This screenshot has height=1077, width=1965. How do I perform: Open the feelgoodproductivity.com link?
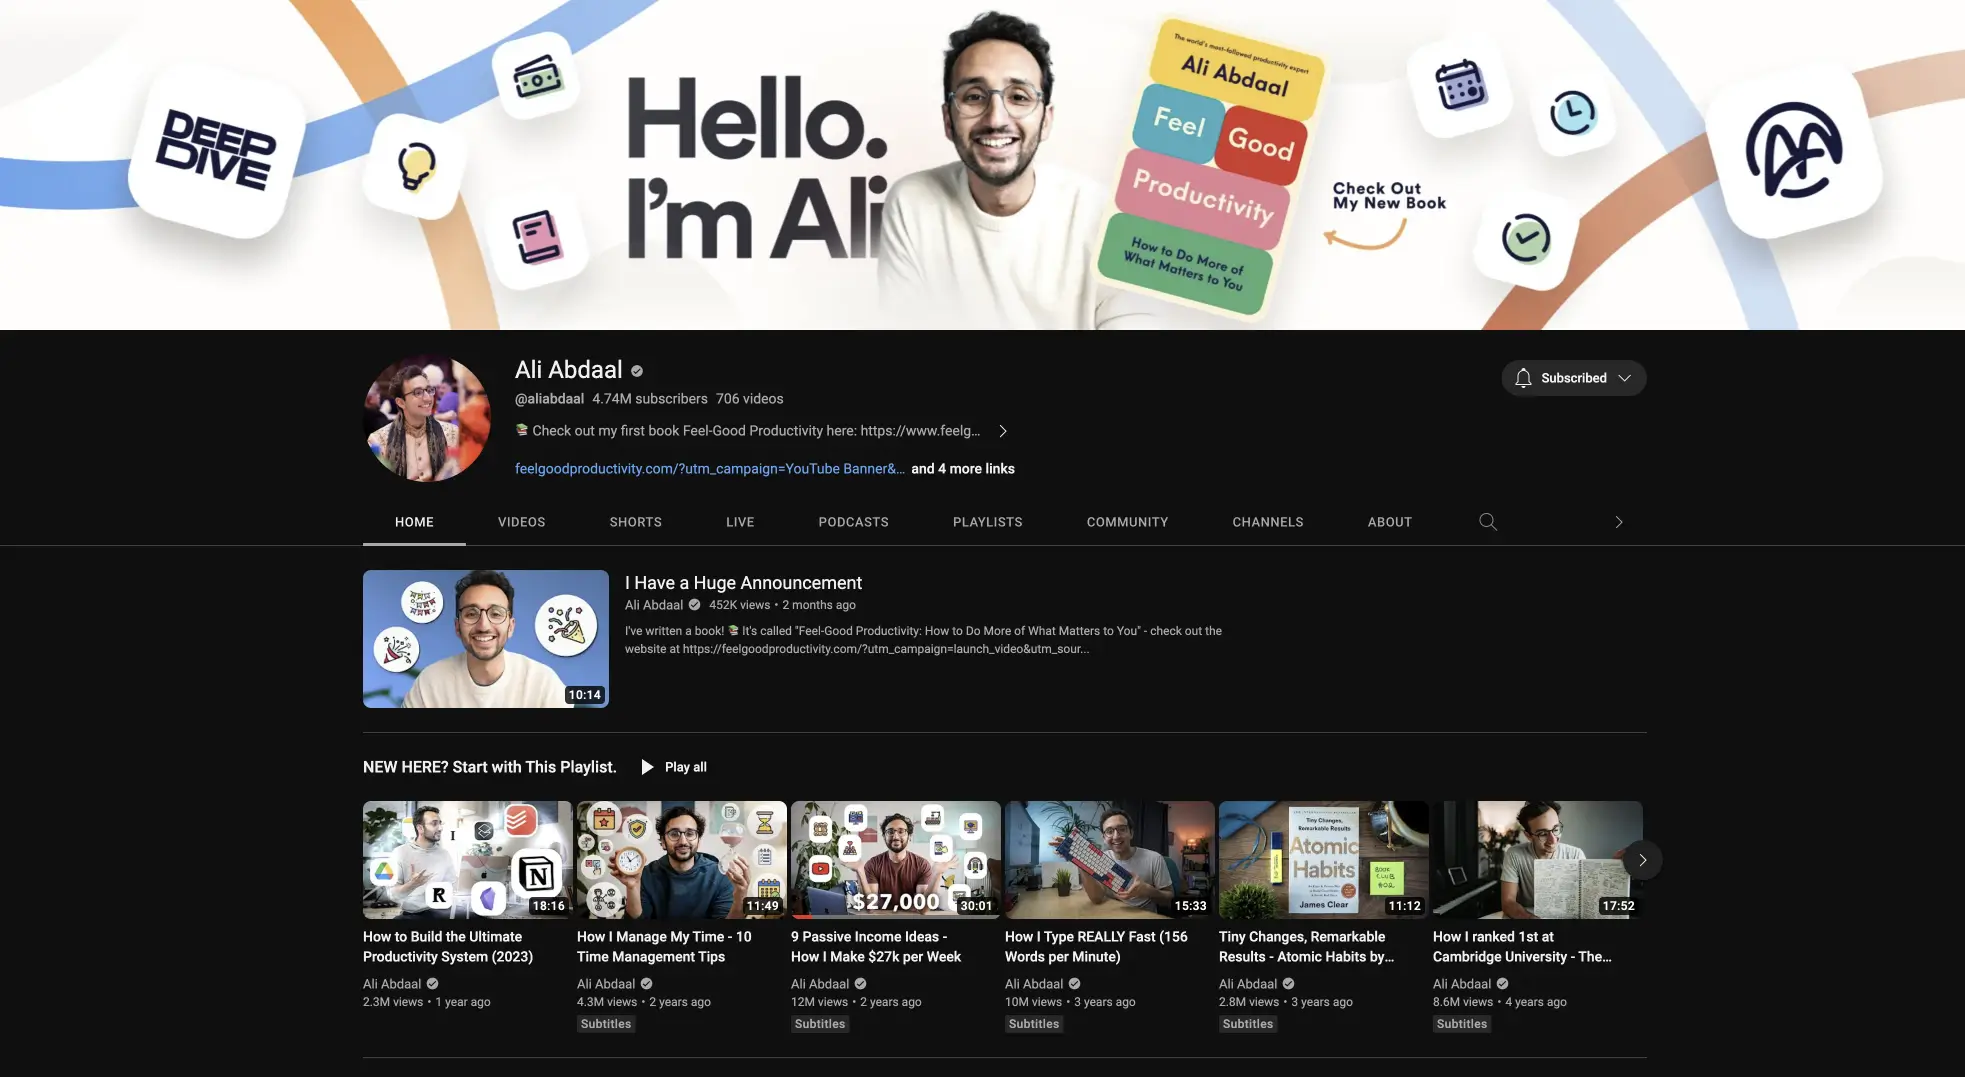point(710,469)
